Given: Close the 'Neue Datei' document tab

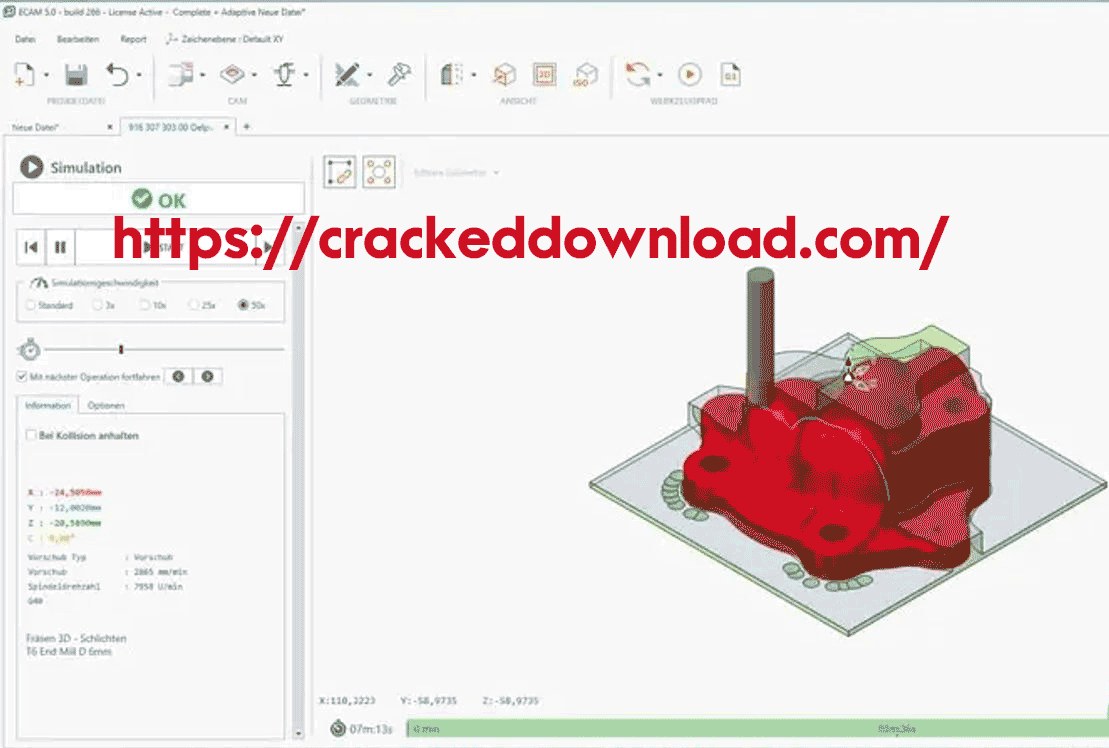Looking at the screenshot, I should point(109,127).
